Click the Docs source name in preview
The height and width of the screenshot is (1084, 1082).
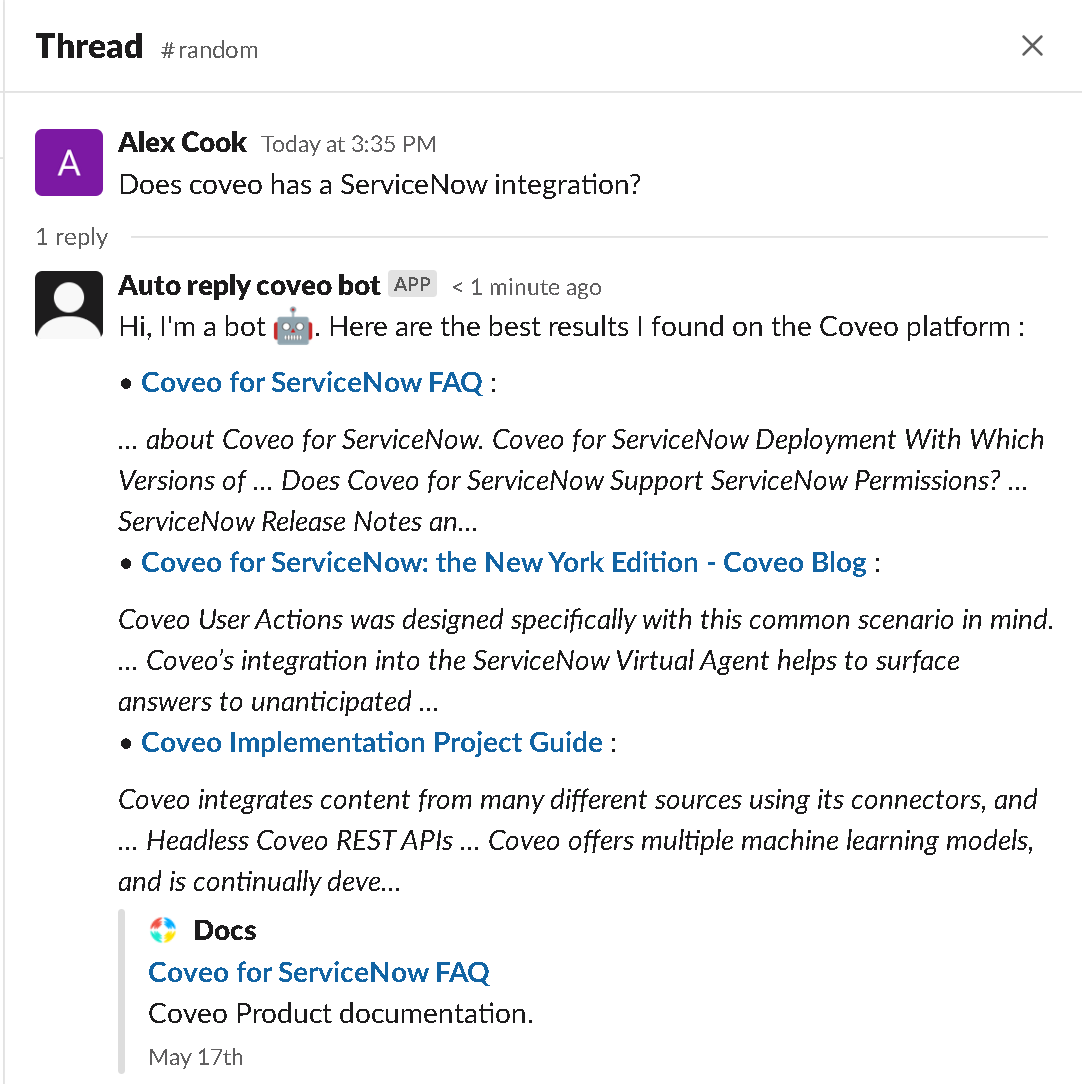click(225, 931)
